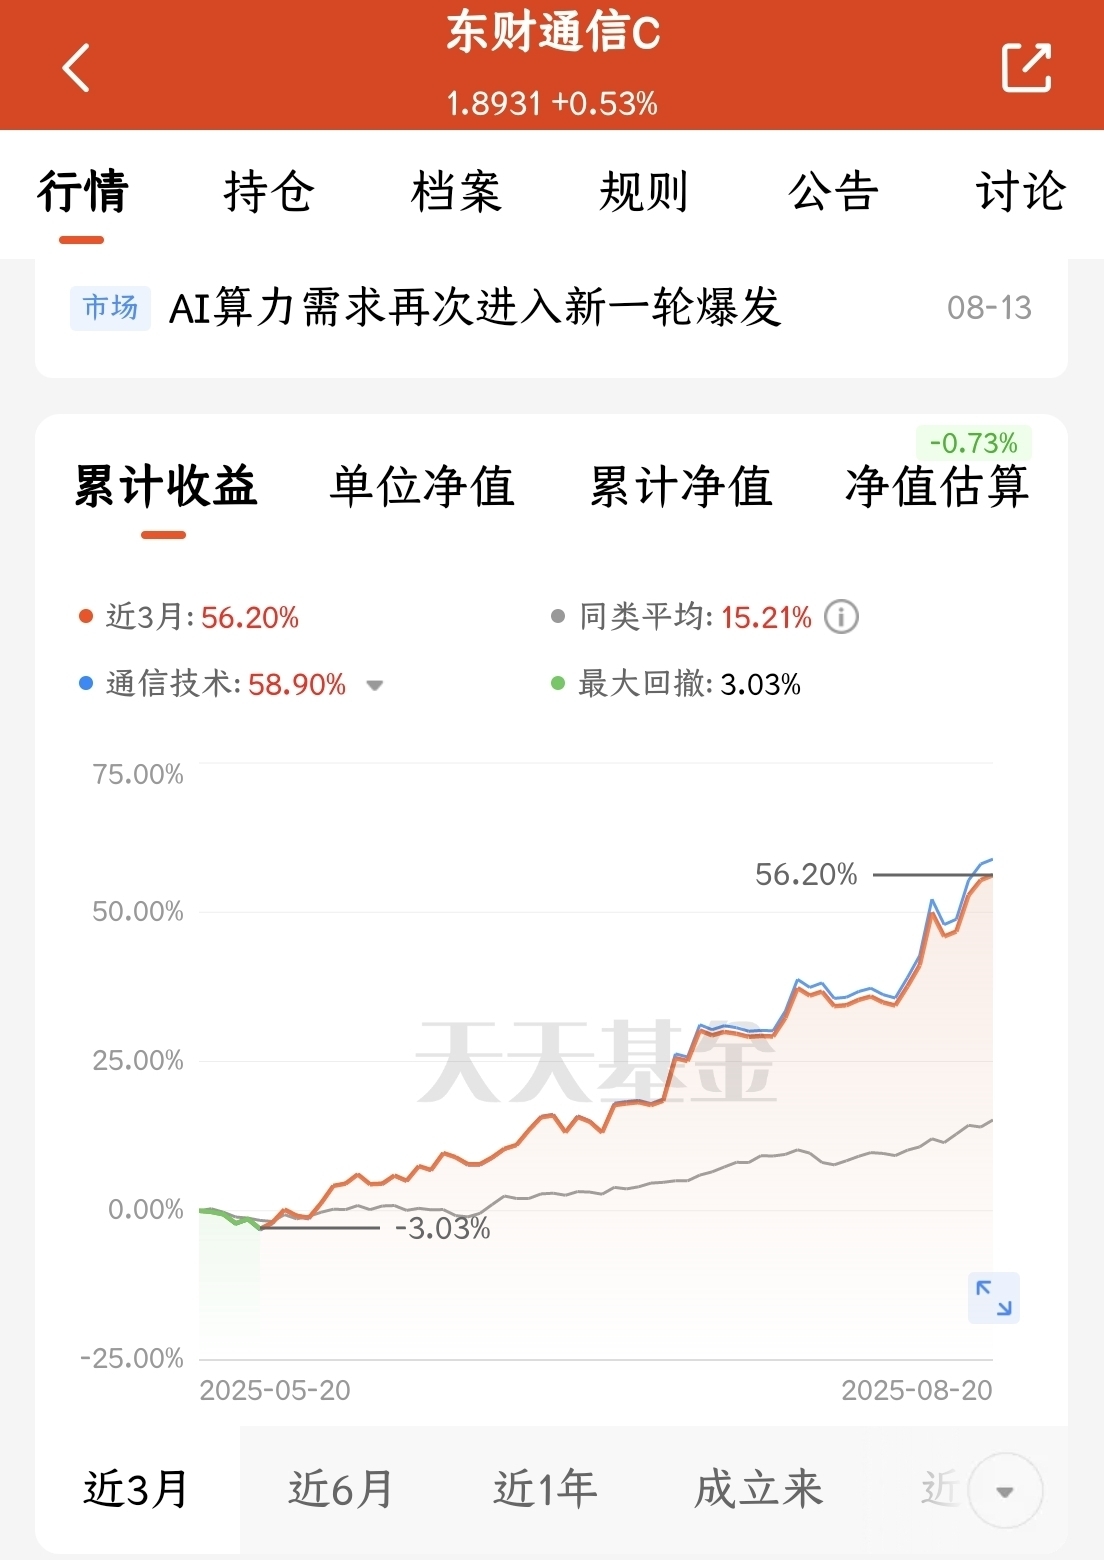Open news headline AI算力需求再次进入新一轮爆发
The image size is (1104, 1560).
point(475,307)
